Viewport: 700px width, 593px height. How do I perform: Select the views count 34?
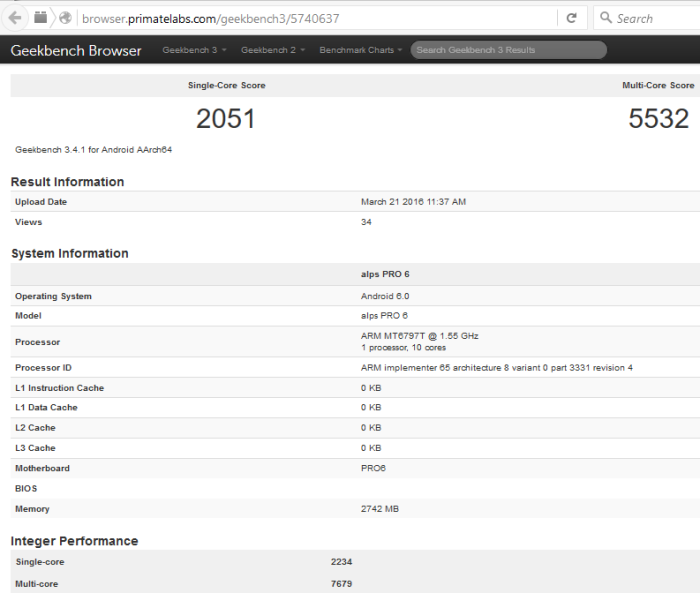pyautogui.click(x=366, y=222)
